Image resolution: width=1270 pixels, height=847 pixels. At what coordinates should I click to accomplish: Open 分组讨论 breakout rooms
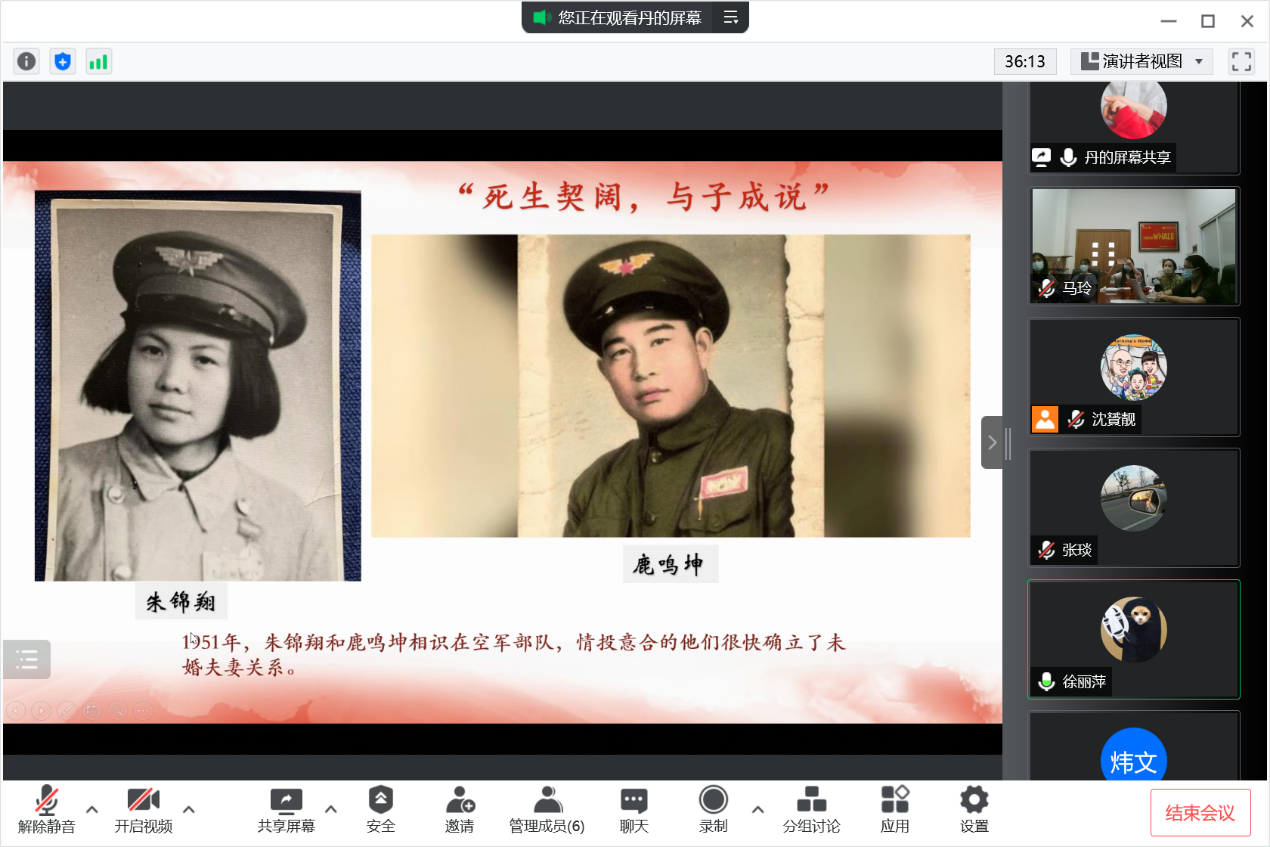pos(811,809)
